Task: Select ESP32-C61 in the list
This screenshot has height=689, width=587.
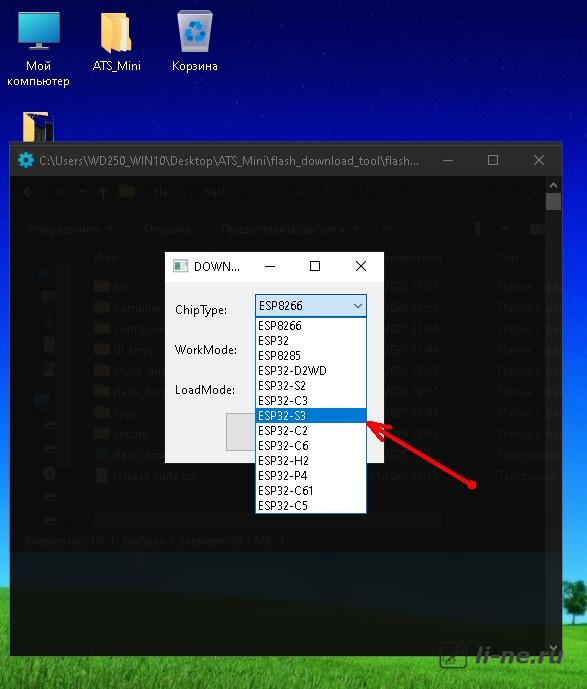Action: pos(311,490)
